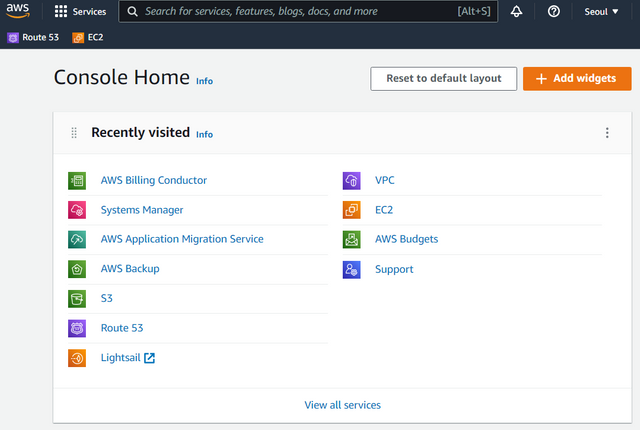Open the AWS Backup service icon
Viewport: 640px width, 430px height.
click(x=77, y=269)
